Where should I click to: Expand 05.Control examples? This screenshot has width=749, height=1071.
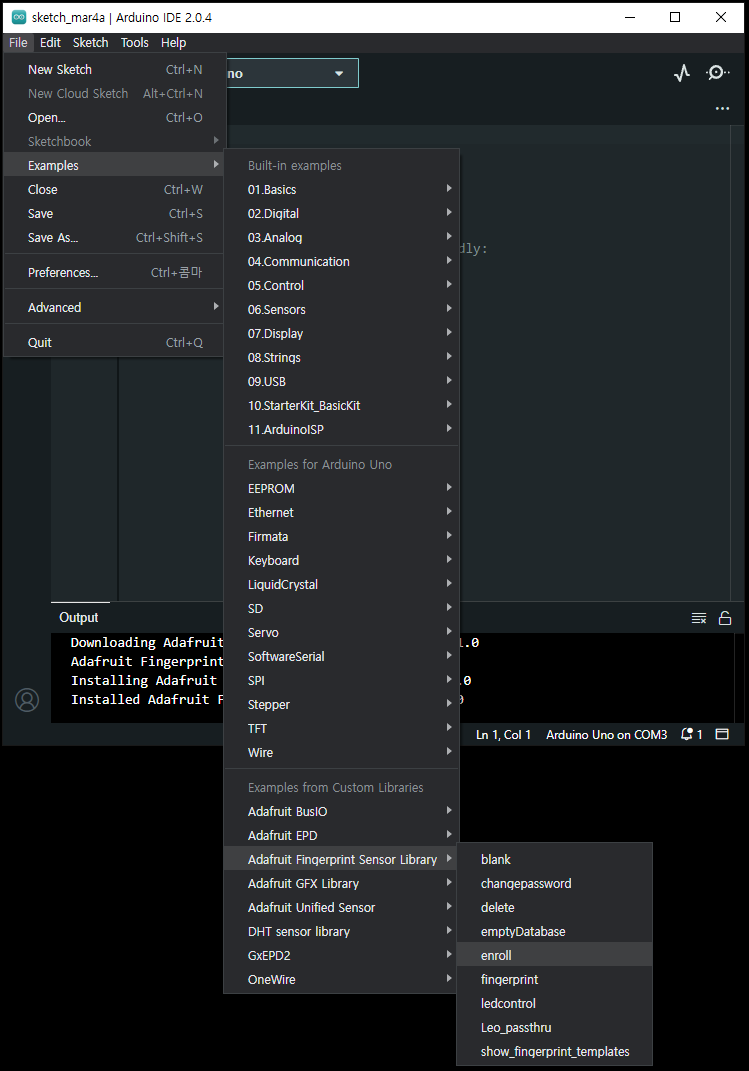pos(341,285)
